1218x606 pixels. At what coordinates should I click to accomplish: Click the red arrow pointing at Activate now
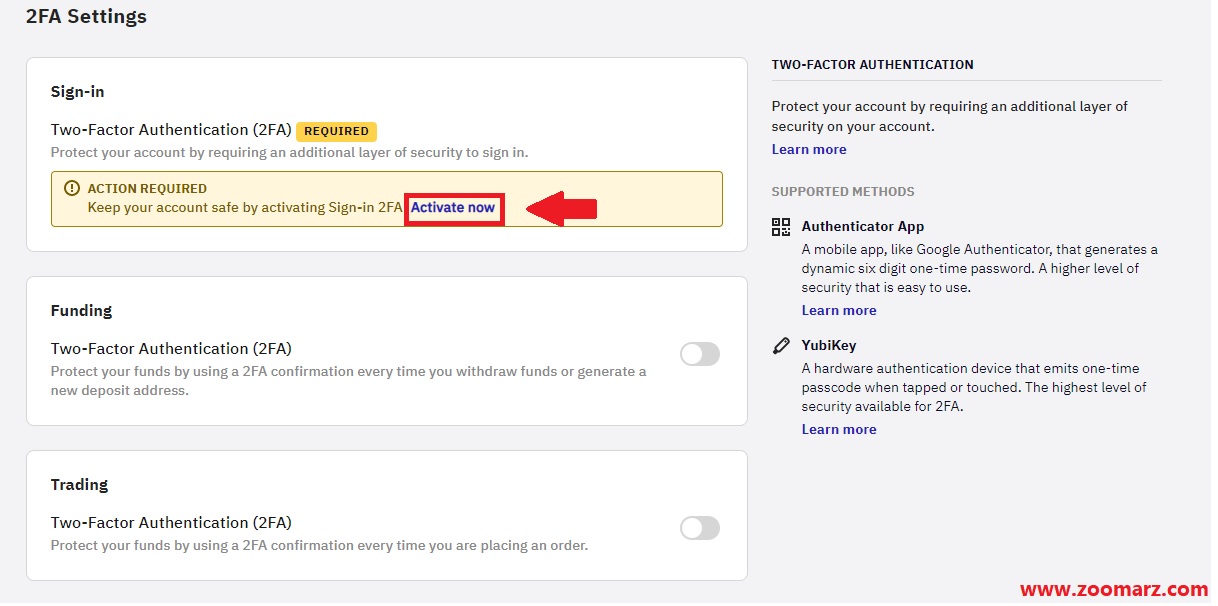pos(561,208)
